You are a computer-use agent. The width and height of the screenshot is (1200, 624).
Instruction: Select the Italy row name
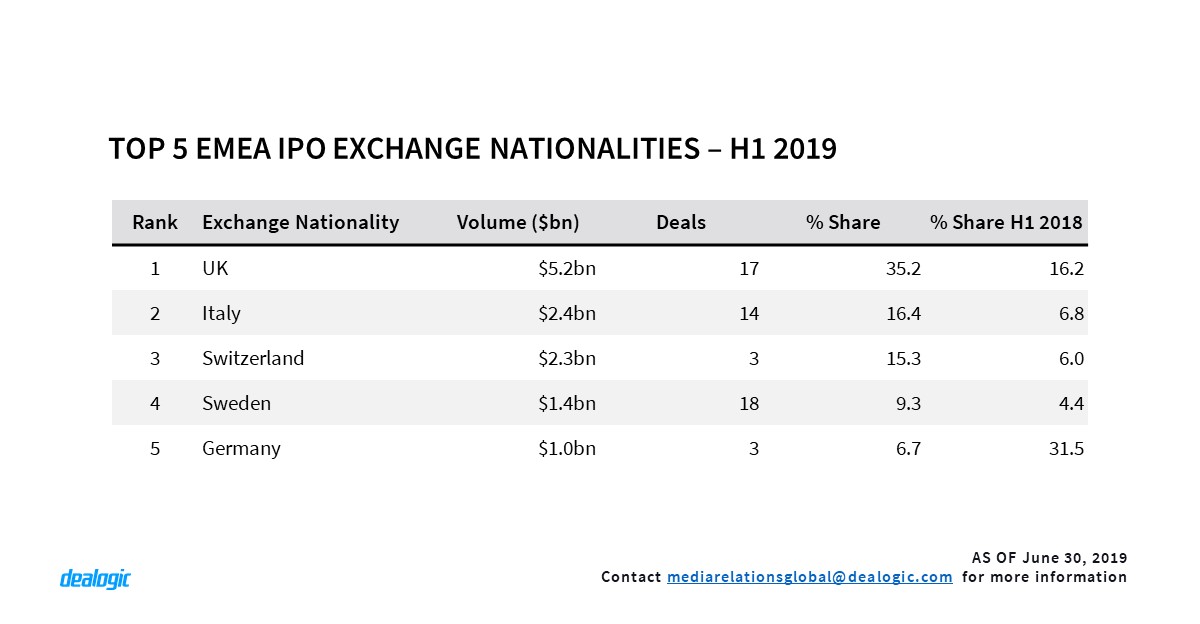point(221,313)
